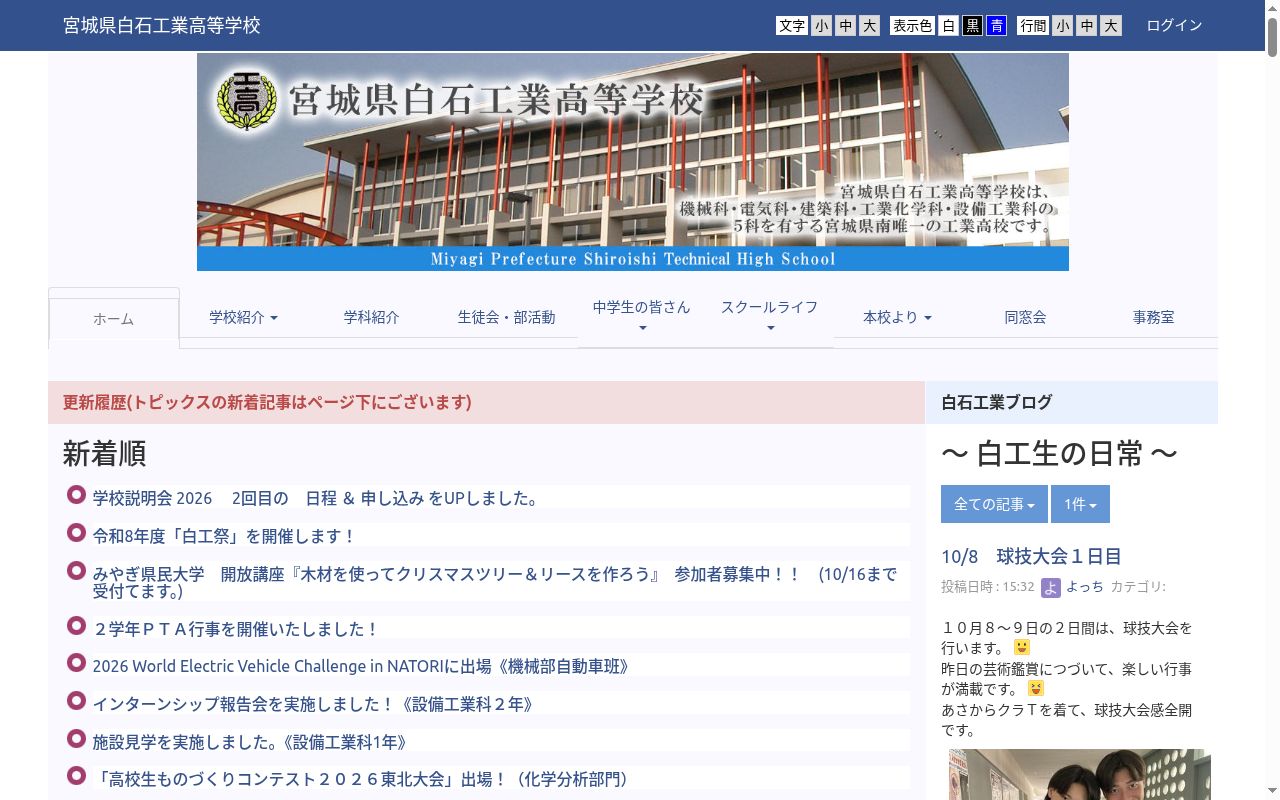Viewport: 1280px width, 800px height.
Task: Click the bullet icon beside 学校説明会 2026
Action: coord(76,495)
